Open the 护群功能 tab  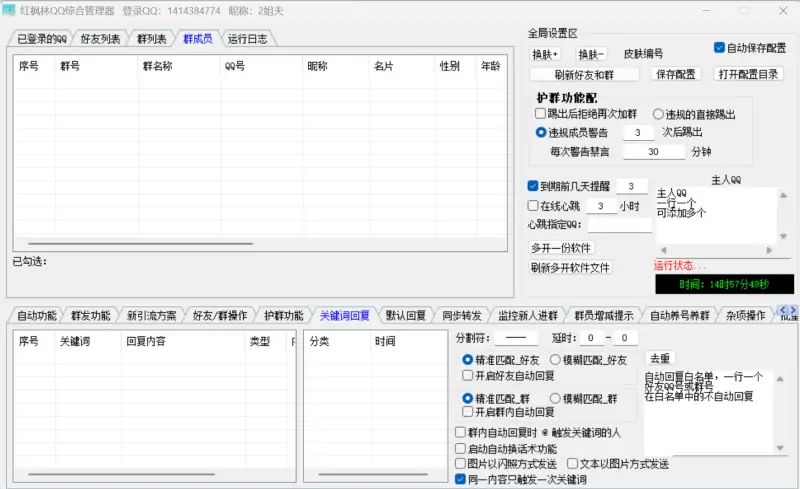(x=283, y=315)
